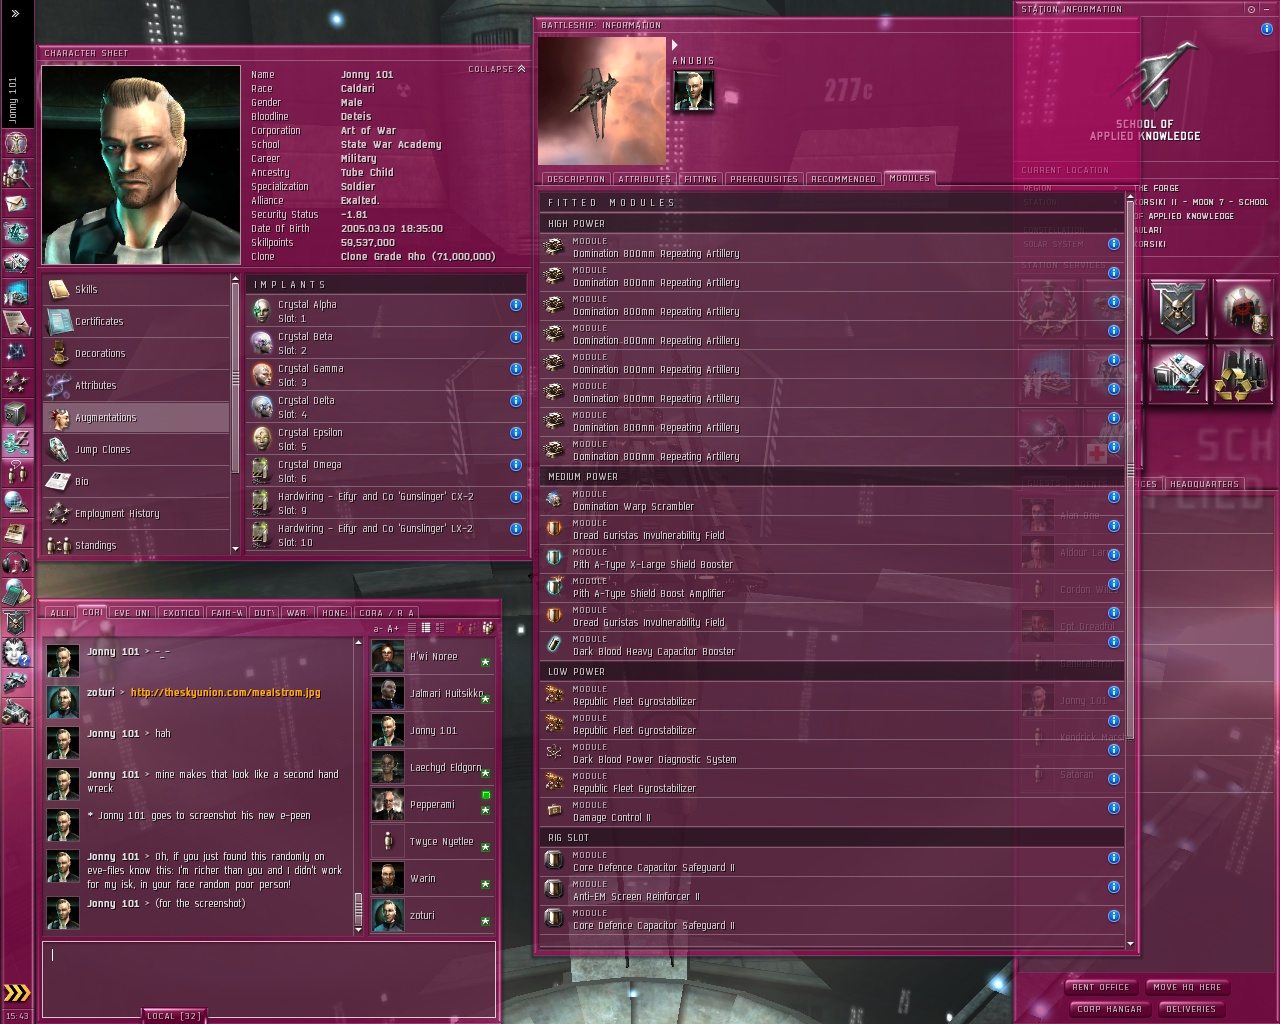This screenshot has height=1024, width=1280.
Task: Open the reprocessing plant recycling icon
Action: 1241,374
